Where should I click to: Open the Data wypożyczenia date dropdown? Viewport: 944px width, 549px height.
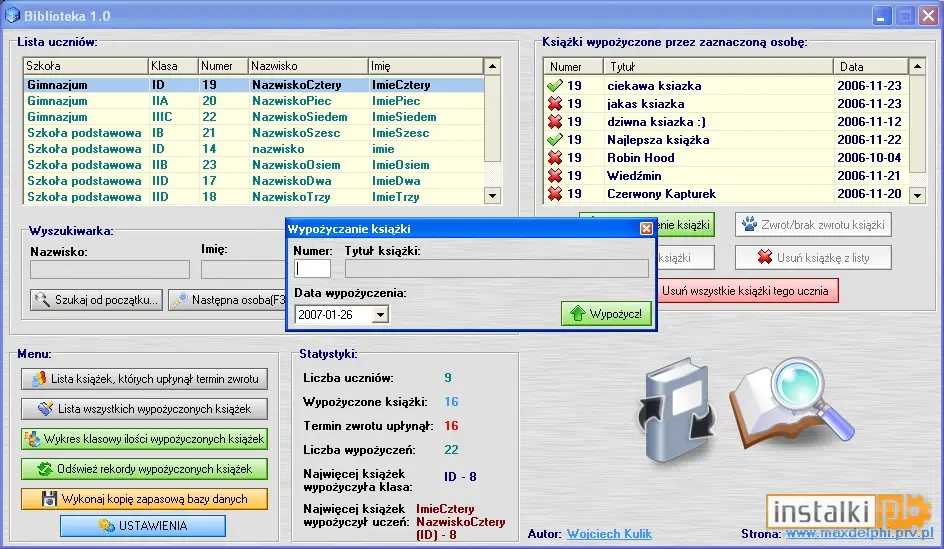(380, 314)
